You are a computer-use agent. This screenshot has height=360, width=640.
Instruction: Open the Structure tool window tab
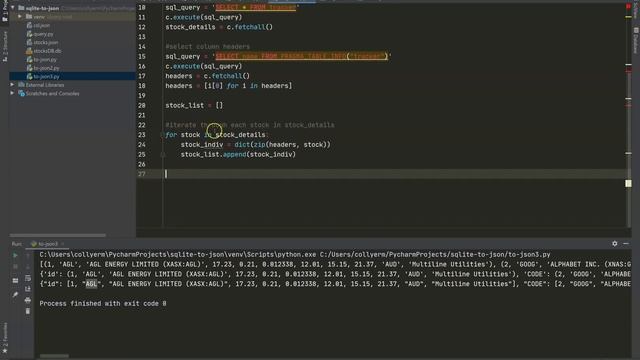(4, 46)
